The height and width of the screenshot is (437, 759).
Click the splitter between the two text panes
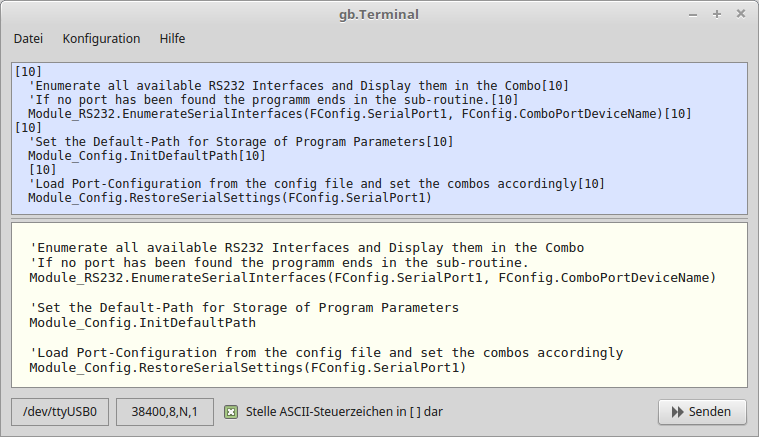click(379, 219)
